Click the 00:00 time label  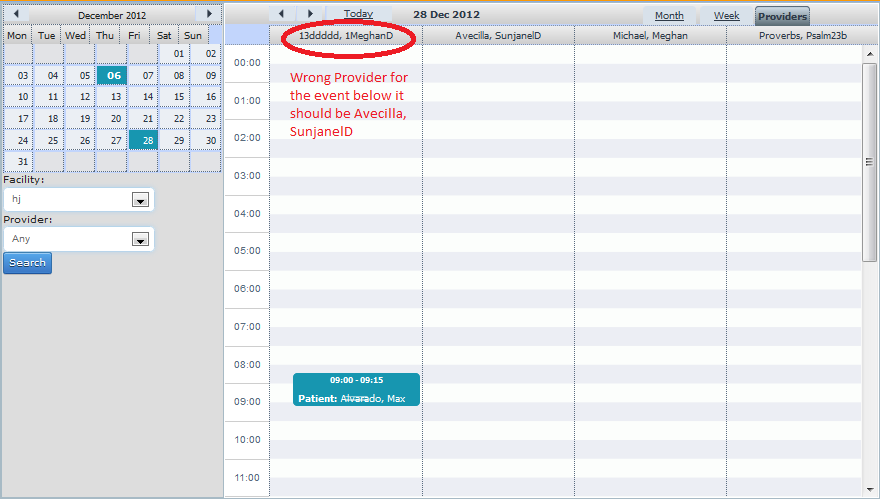click(247, 63)
